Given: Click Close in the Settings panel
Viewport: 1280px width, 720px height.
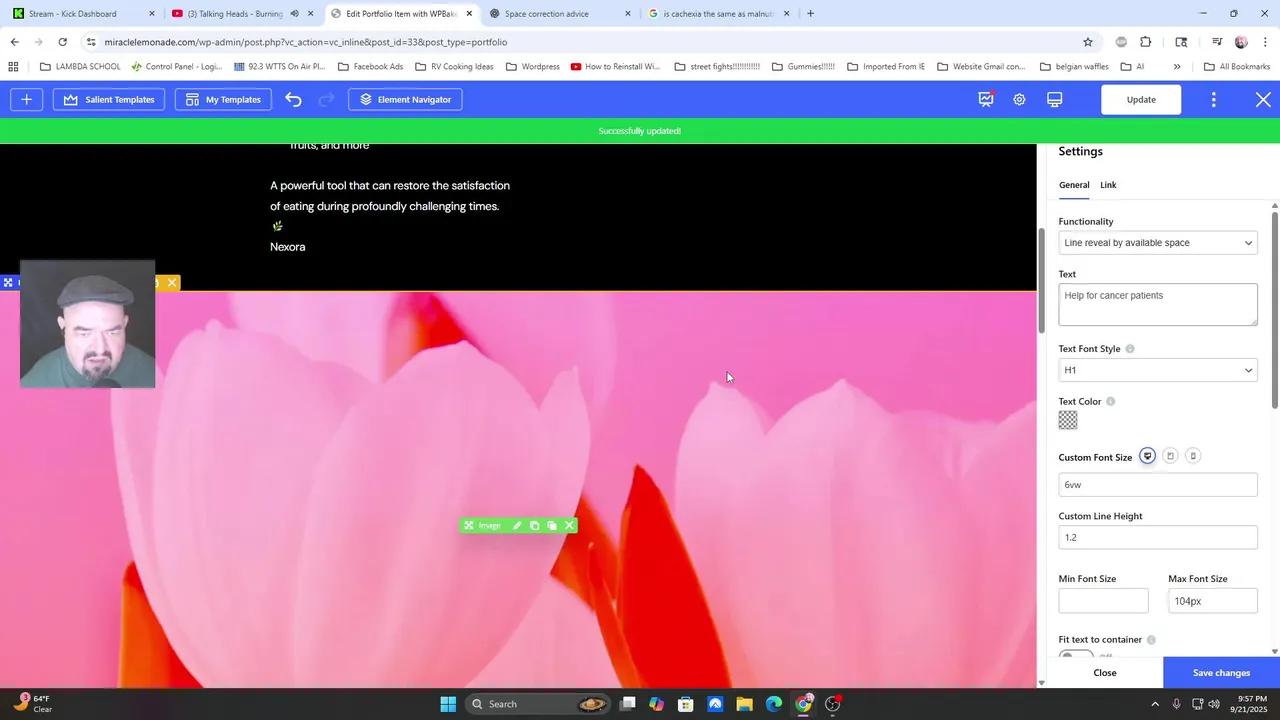Looking at the screenshot, I should [x=1105, y=673].
